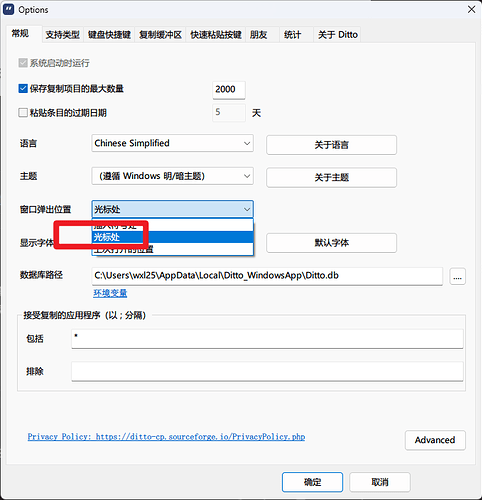Choose the first option in the popup position list
The height and width of the screenshot is (500, 482).
click(173, 226)
